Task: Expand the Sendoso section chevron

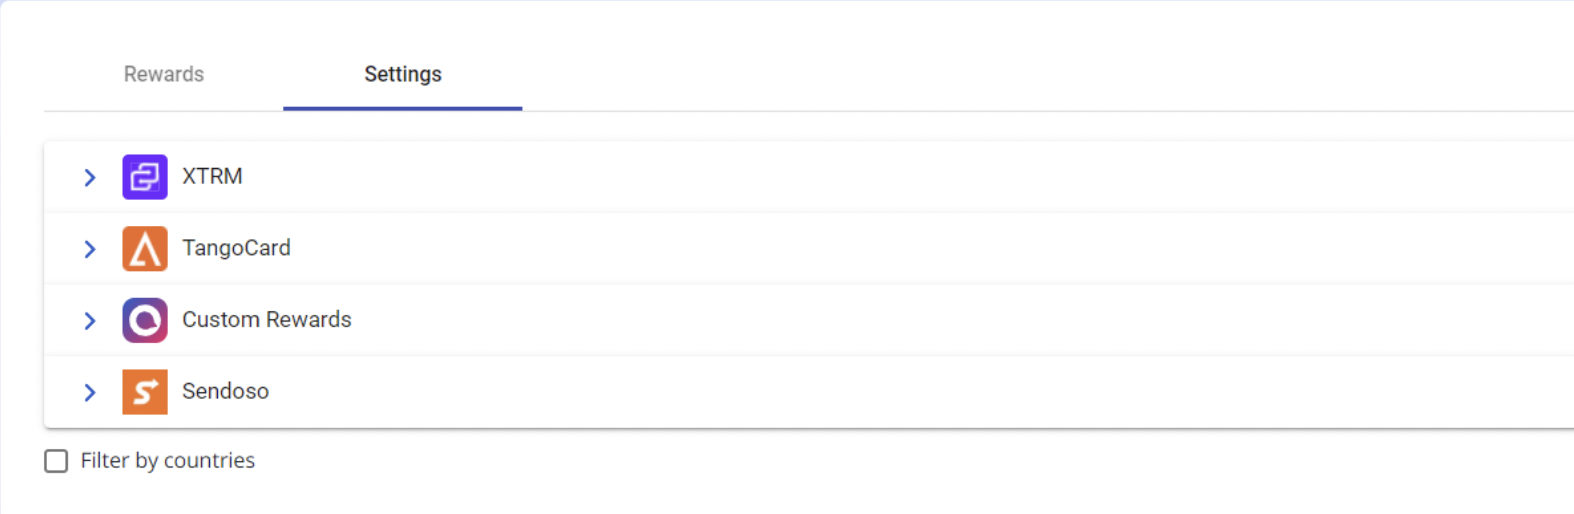Action: coord(90,392)
